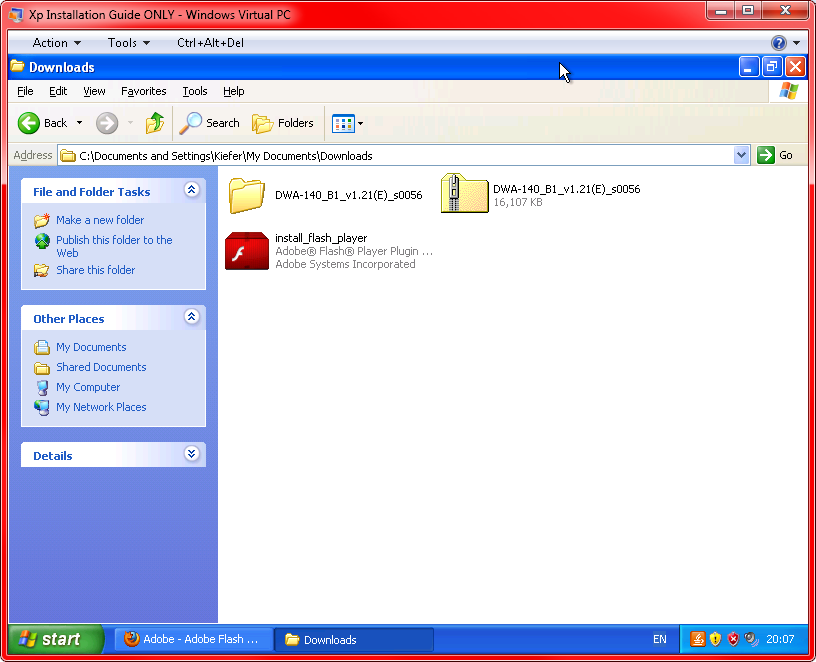This screenshot has width=816, height=662.
Task: Click the Share this folder icon
Action: point(41,270)
